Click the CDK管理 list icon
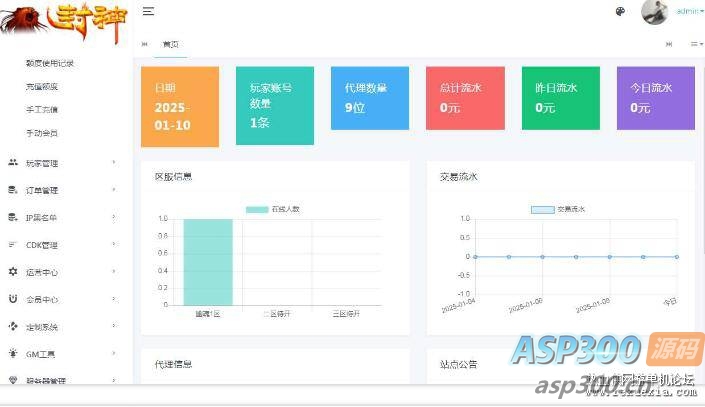The height and width of the screenshot is (407, 705). (x=13, y=244)
